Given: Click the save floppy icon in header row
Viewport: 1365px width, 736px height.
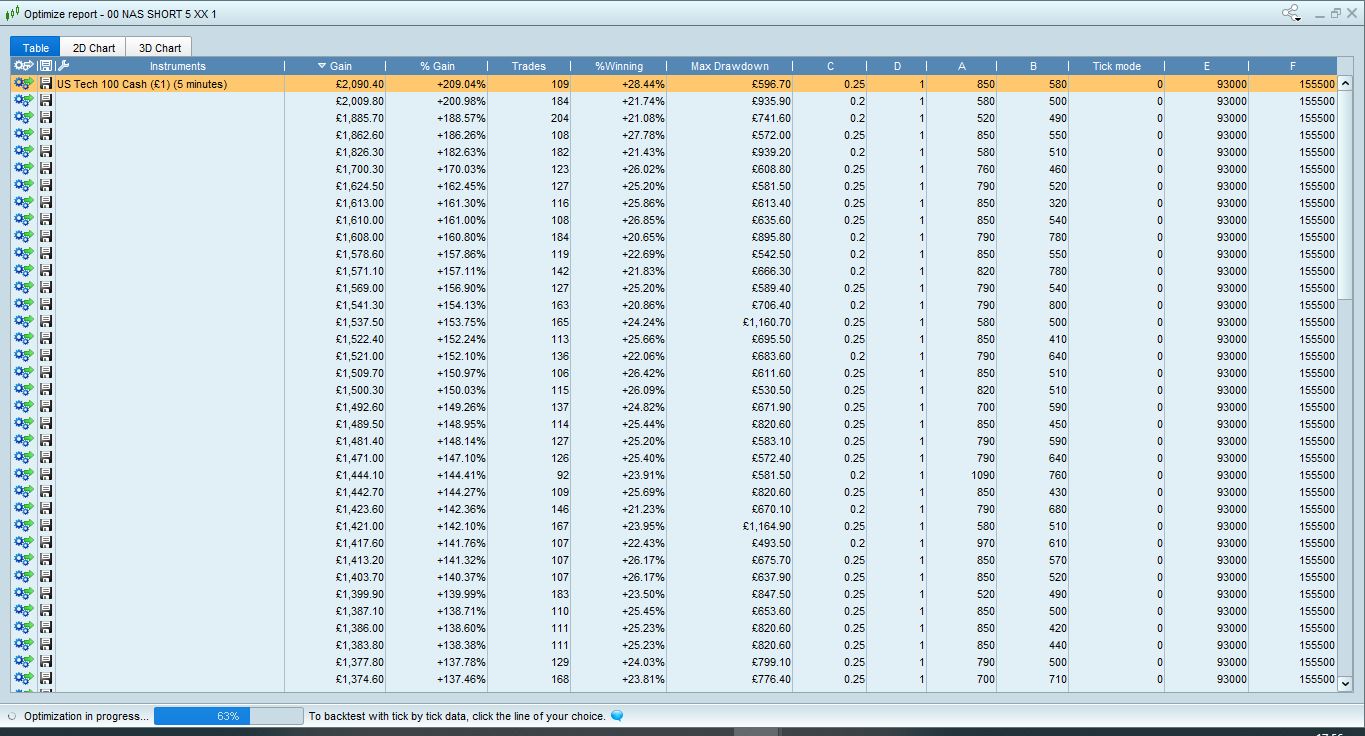Looking at the screenshot, I should (x=45, y=66).
